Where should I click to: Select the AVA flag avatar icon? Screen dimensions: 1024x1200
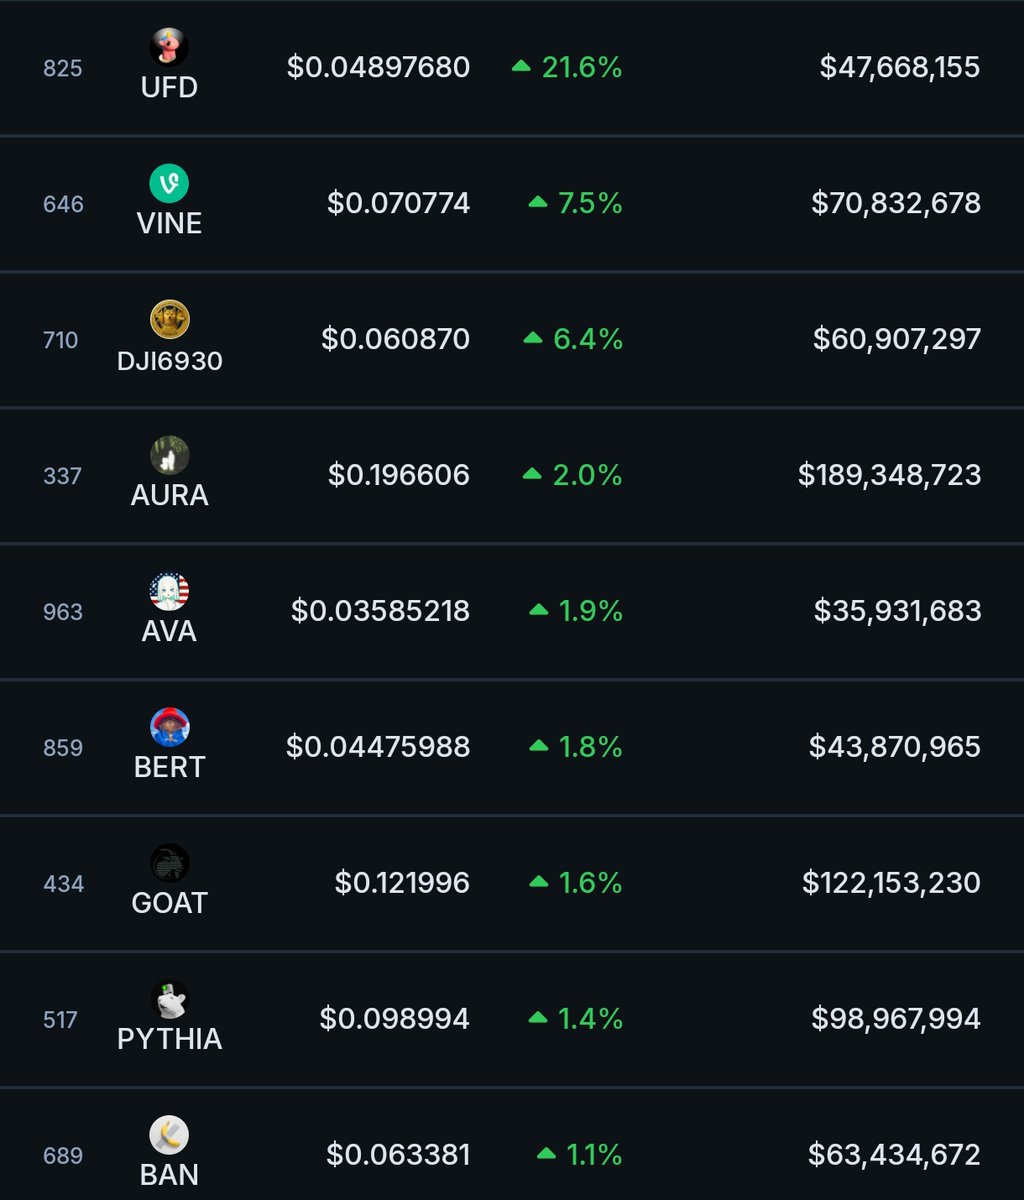pyautogui.click(x=169, y=591)
